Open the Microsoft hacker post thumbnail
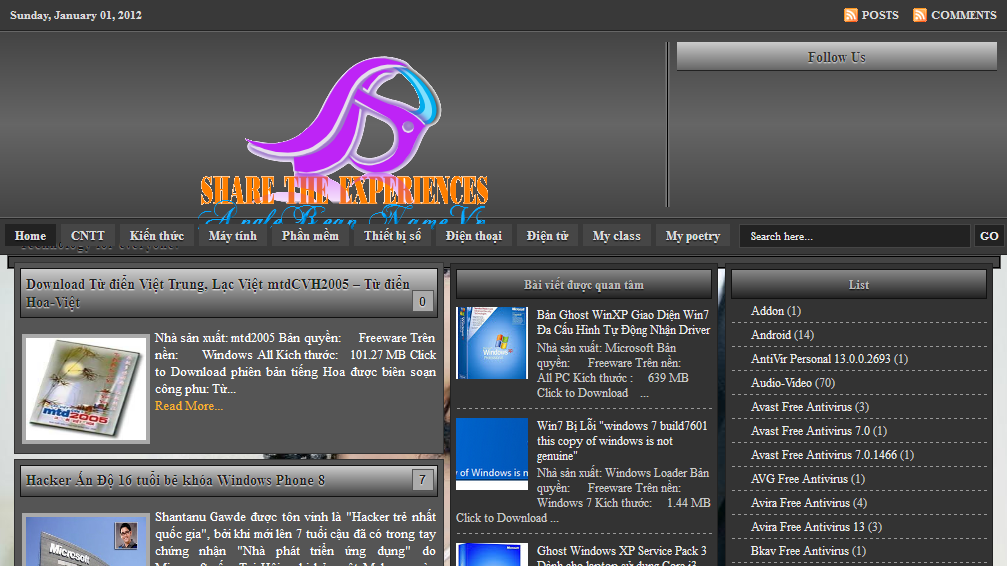 (x=86, y=540)
